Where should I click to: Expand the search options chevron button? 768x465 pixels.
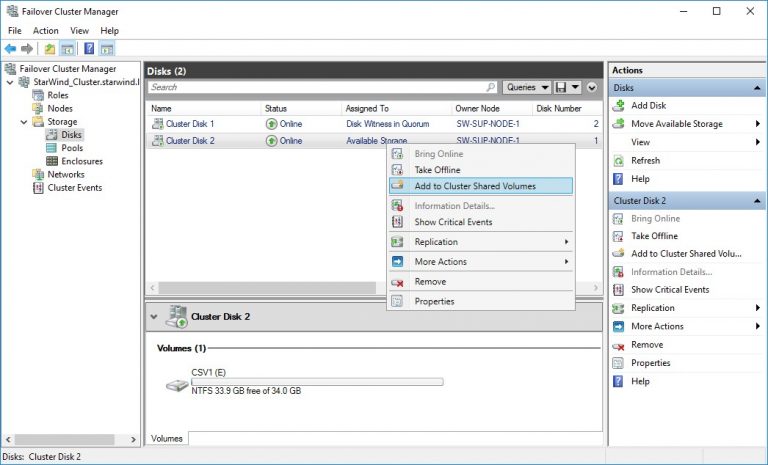coord(592,88)
